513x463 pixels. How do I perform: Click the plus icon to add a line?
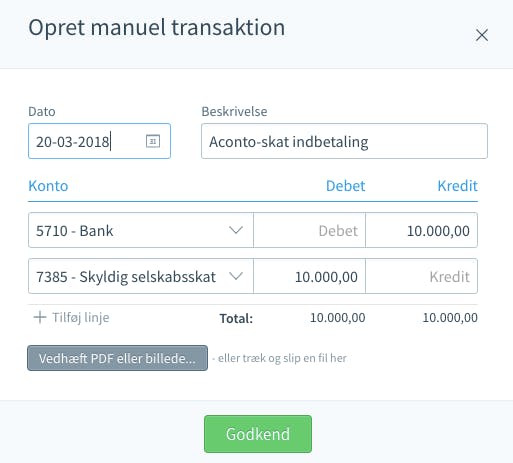tap(40, 317)
